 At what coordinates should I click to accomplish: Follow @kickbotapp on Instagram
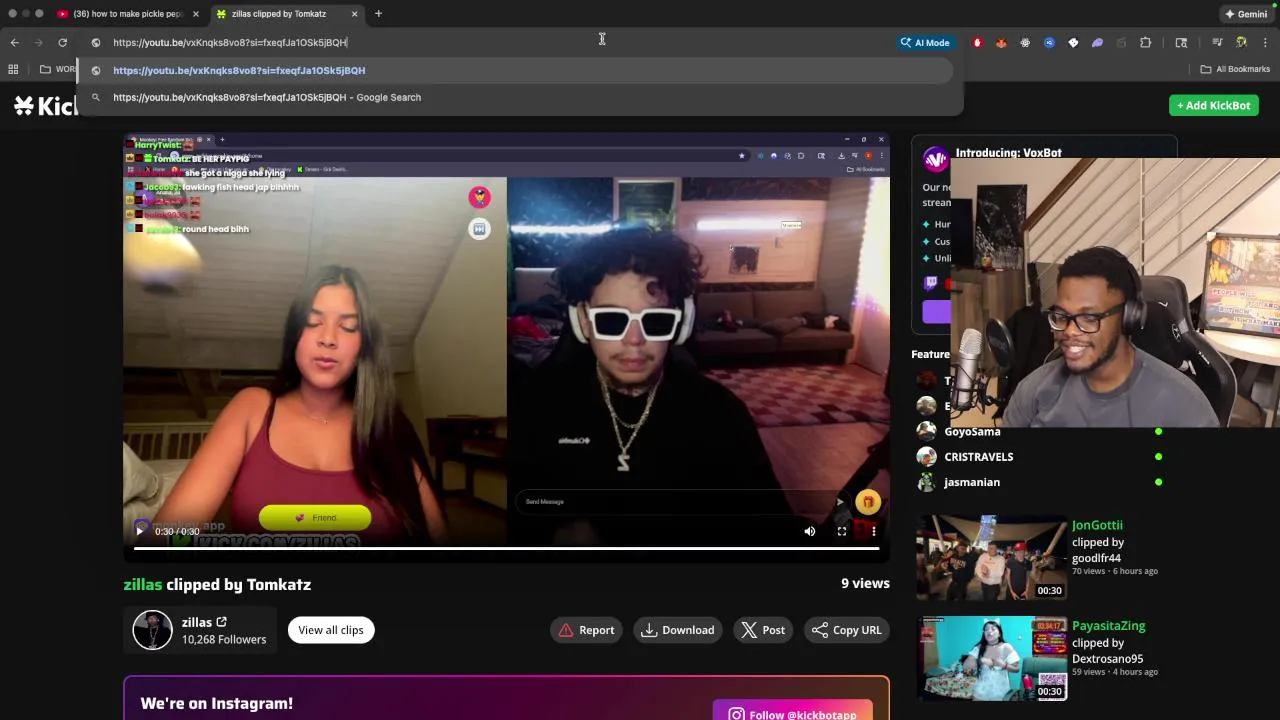coord(792,714)
